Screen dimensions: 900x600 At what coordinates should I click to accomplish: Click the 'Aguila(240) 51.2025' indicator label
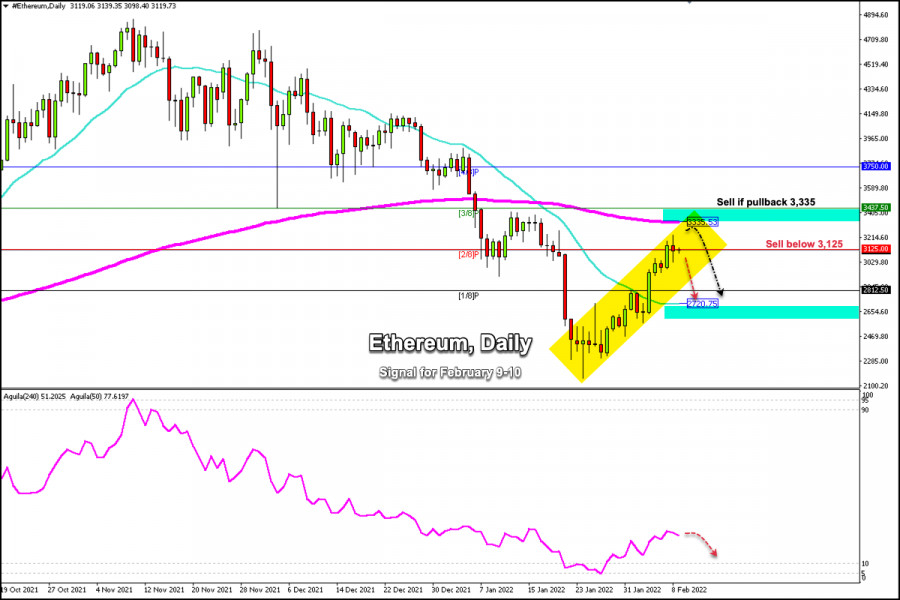click(x=34, y=396)
